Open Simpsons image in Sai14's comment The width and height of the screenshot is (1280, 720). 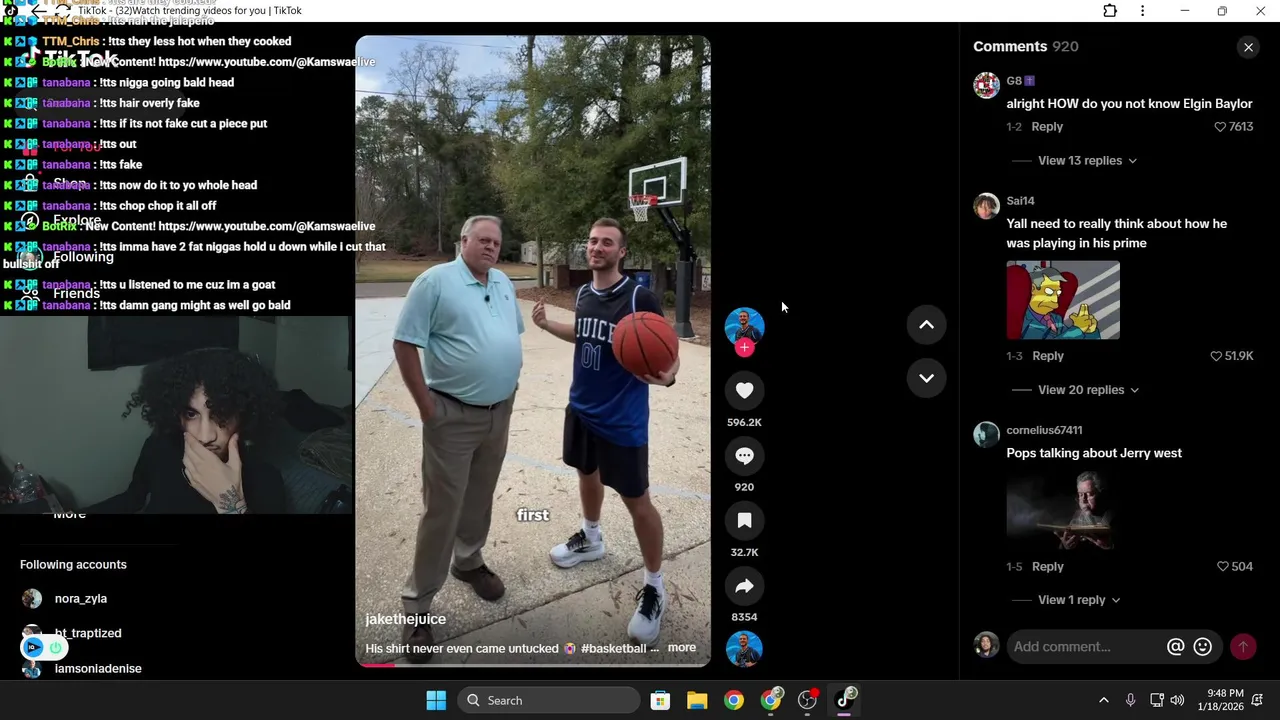(1063, 300)
